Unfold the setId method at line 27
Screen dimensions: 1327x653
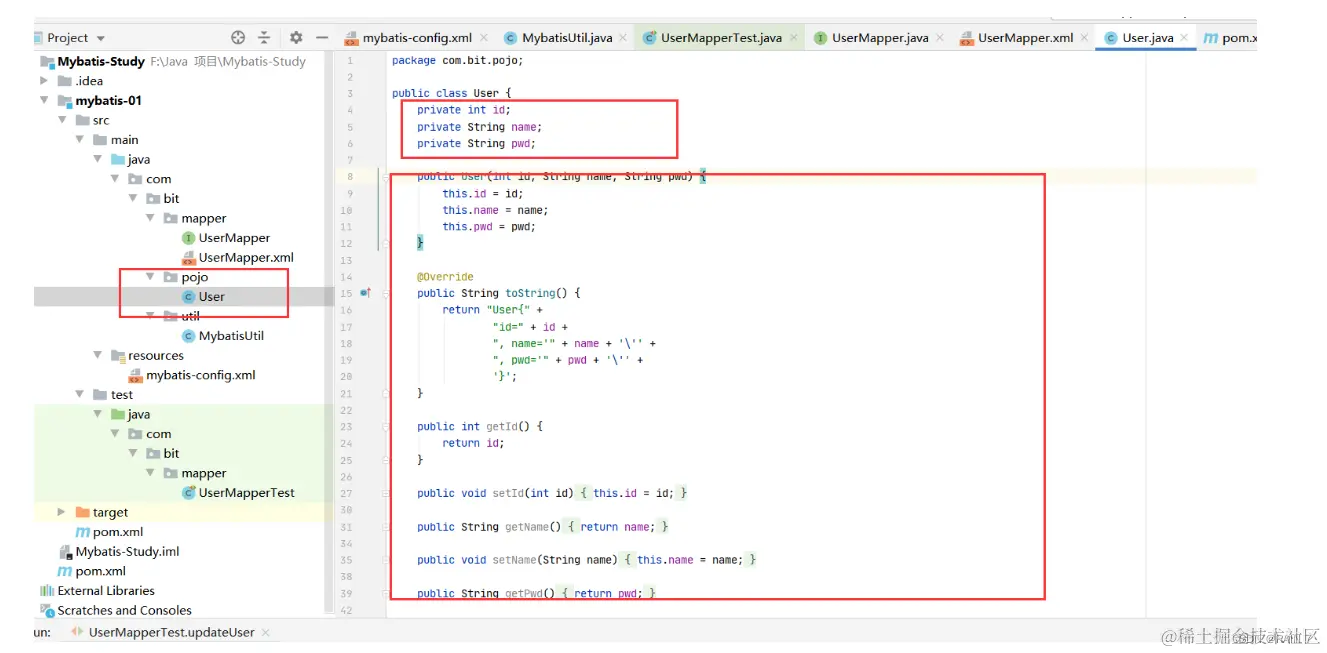tap(386, 493)
